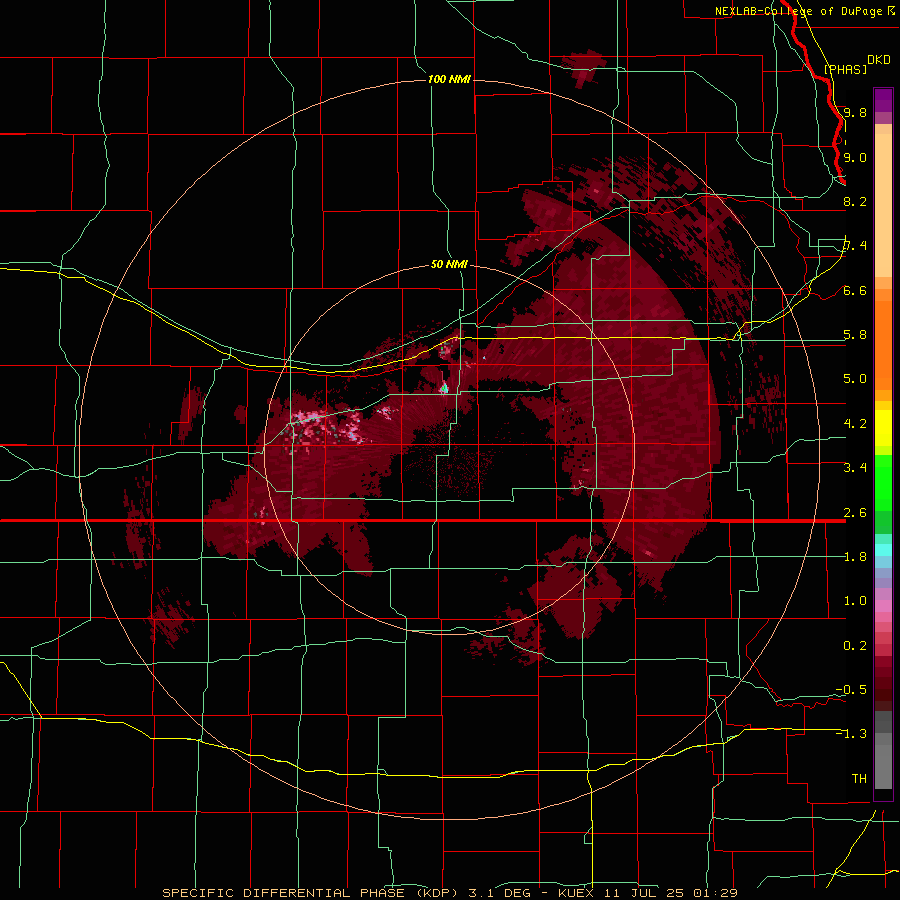Click the 9.0 value on the color scale
Viewport: 900px width, 900px height.
tap(855, 157)
